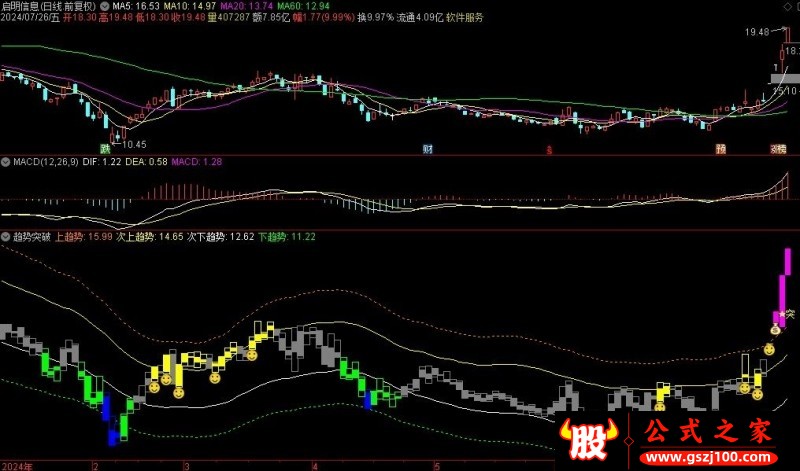Click the volume value 量407287
The height and width of the screenshot is (471, 800).
(x=229, y=18)
